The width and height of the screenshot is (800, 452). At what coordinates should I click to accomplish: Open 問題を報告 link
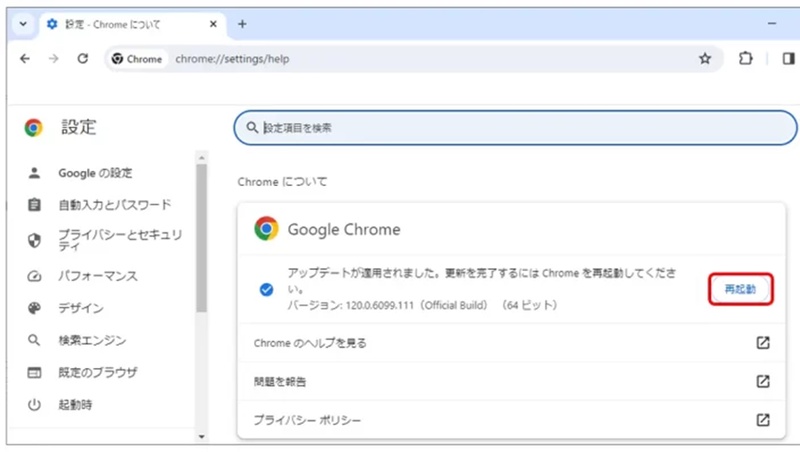(x=512, y=382)
